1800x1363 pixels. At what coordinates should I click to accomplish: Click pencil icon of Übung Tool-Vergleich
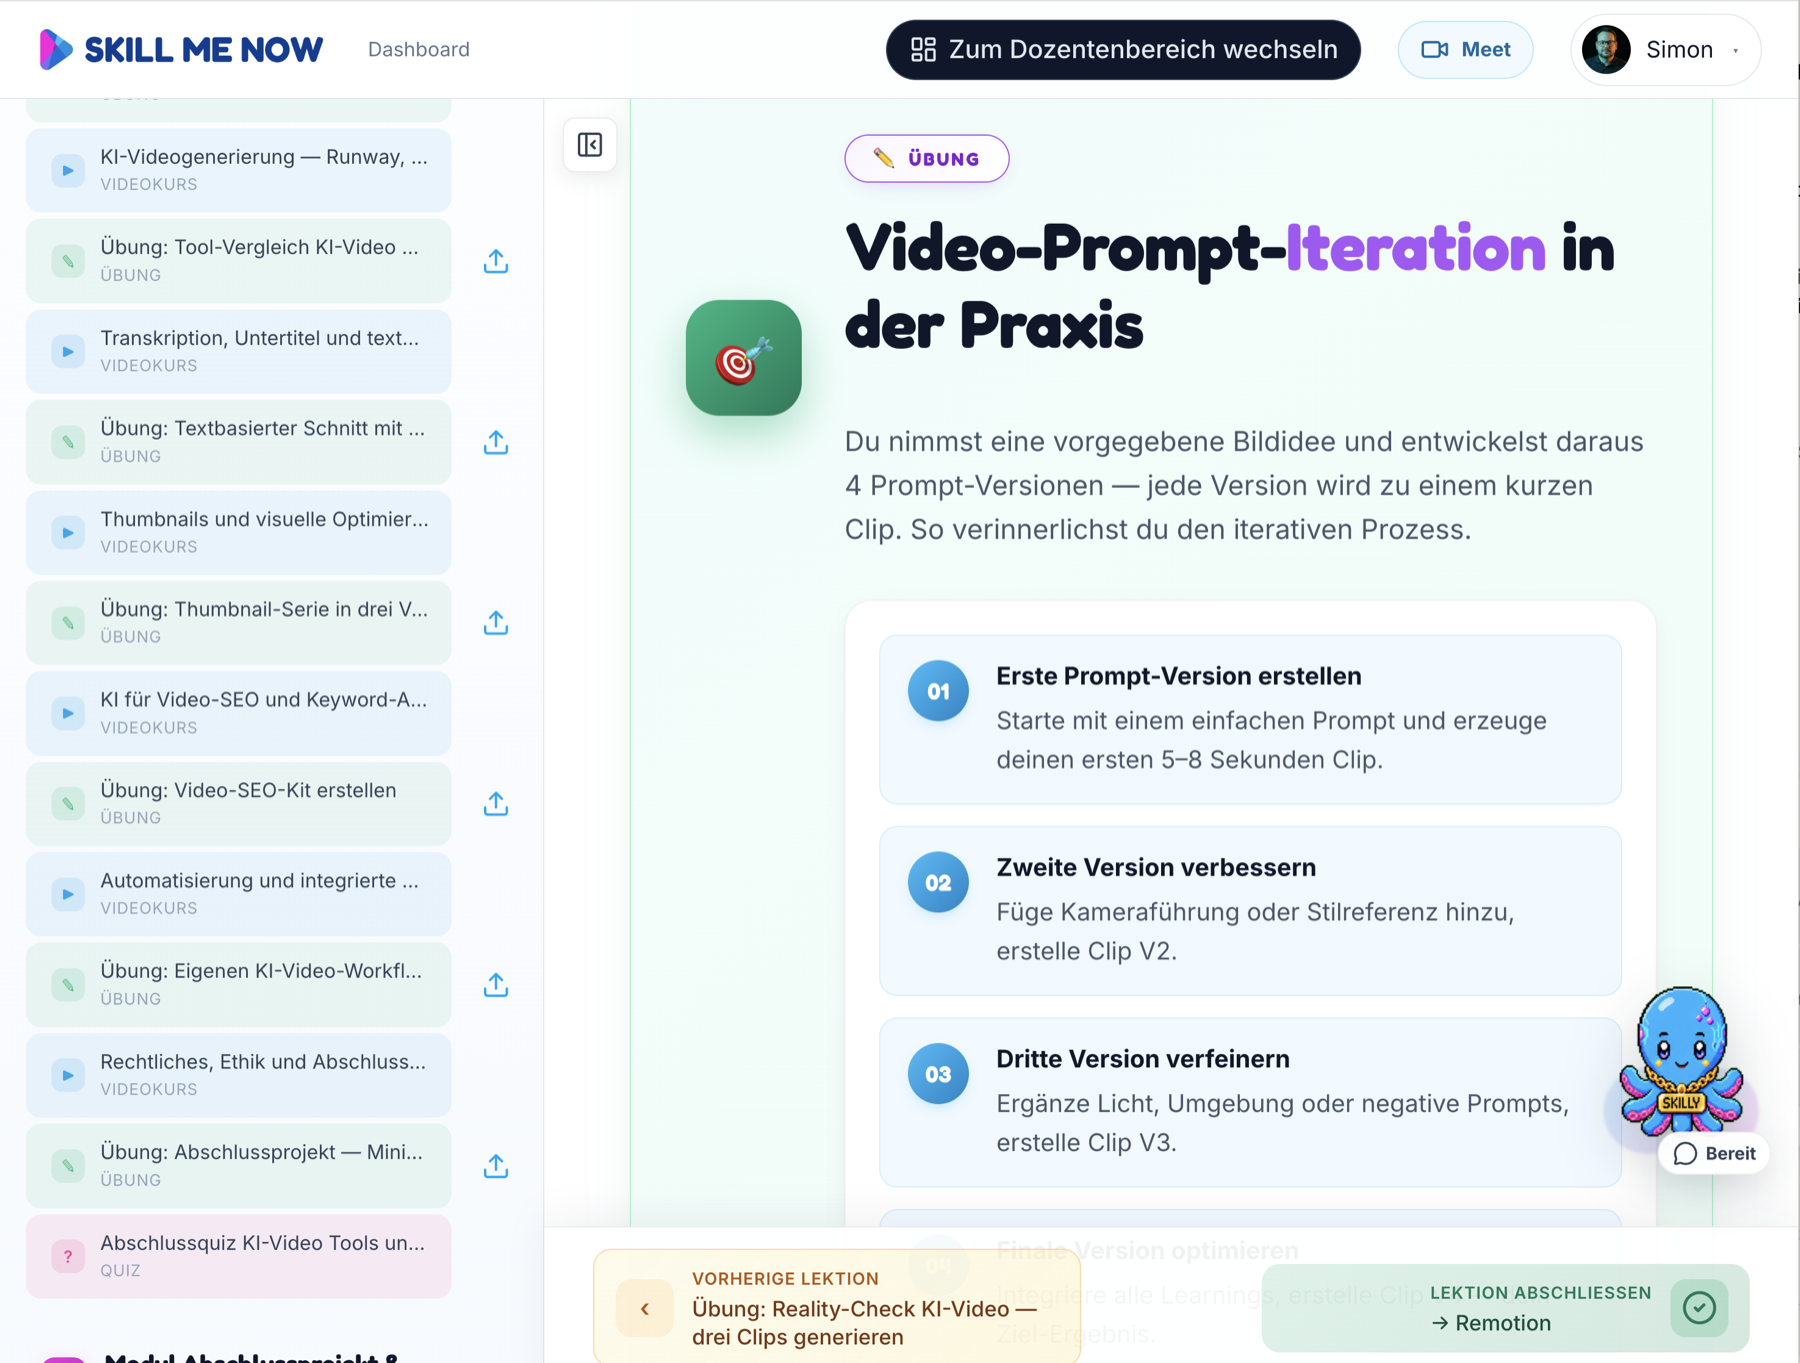click(68, 261)
